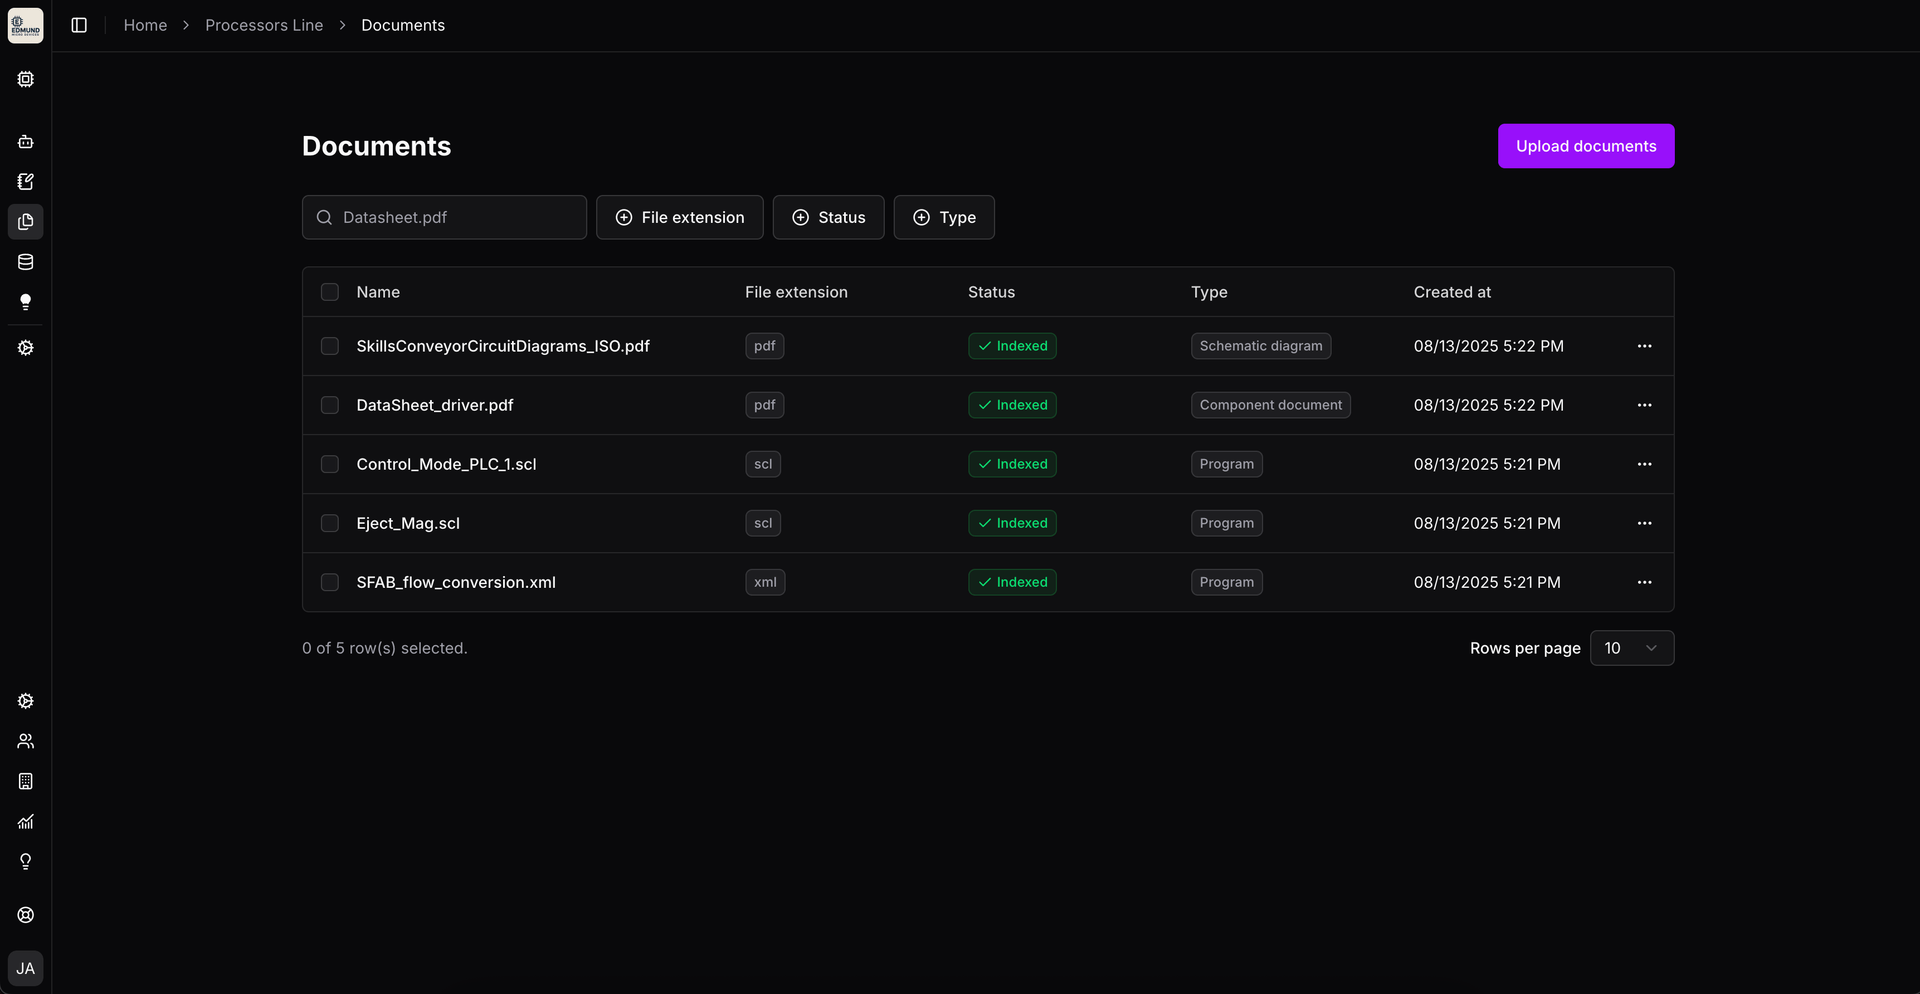Click the document search input field

(445, 217)
